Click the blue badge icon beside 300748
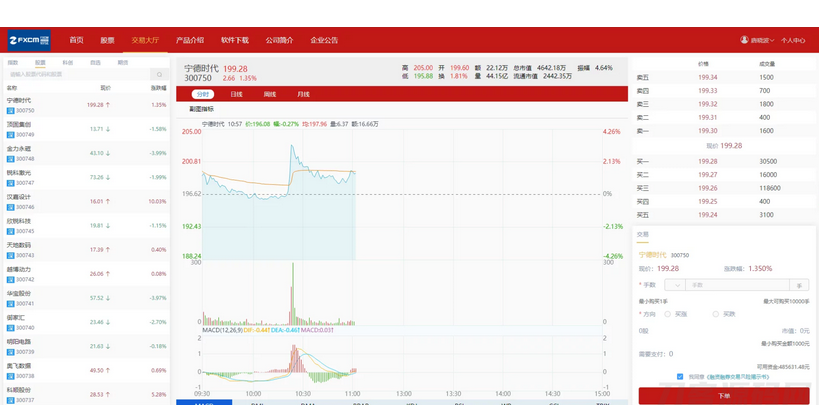Viewport: 822px width, 405px height. coord(11,159)
